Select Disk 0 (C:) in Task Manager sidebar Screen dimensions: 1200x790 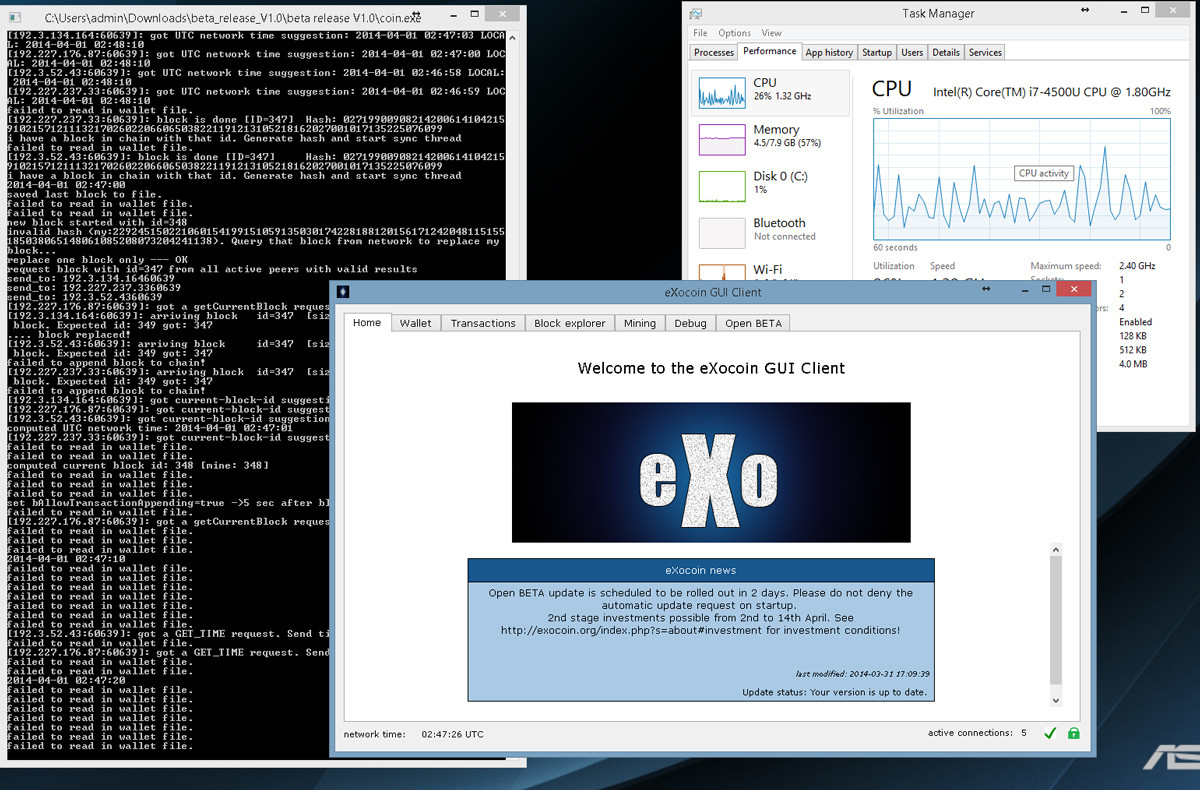pos(770,184)
